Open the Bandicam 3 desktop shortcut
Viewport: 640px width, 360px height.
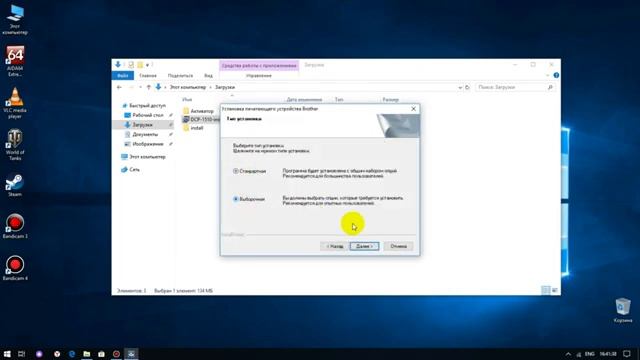click(x=15, y=226)
